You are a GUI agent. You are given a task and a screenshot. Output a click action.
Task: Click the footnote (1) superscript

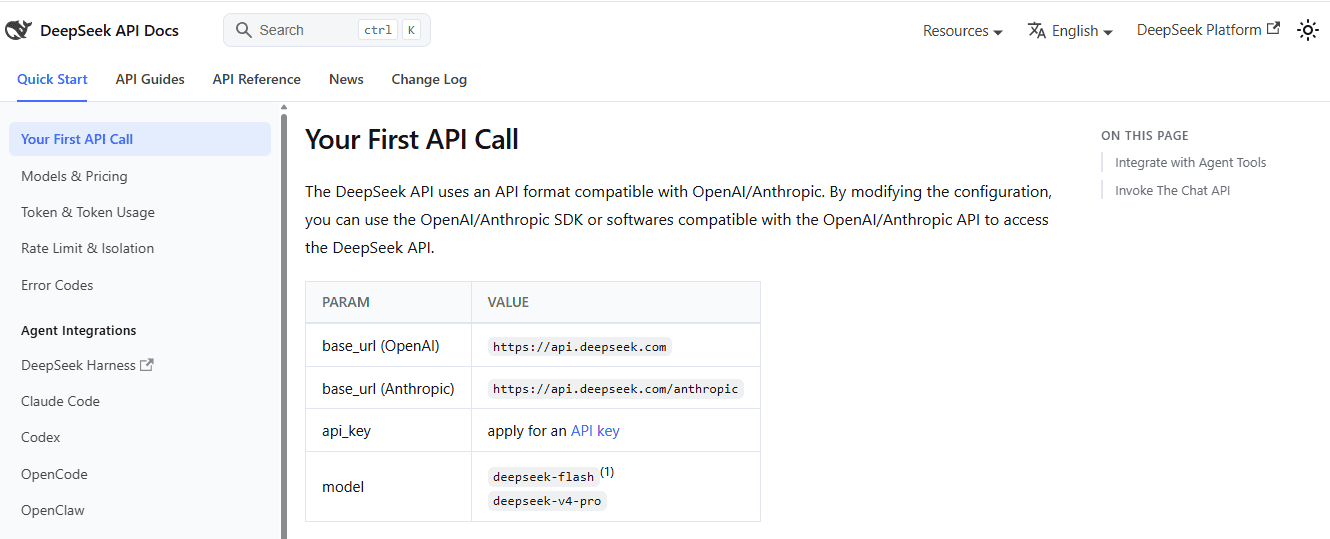tap(607, 472)
